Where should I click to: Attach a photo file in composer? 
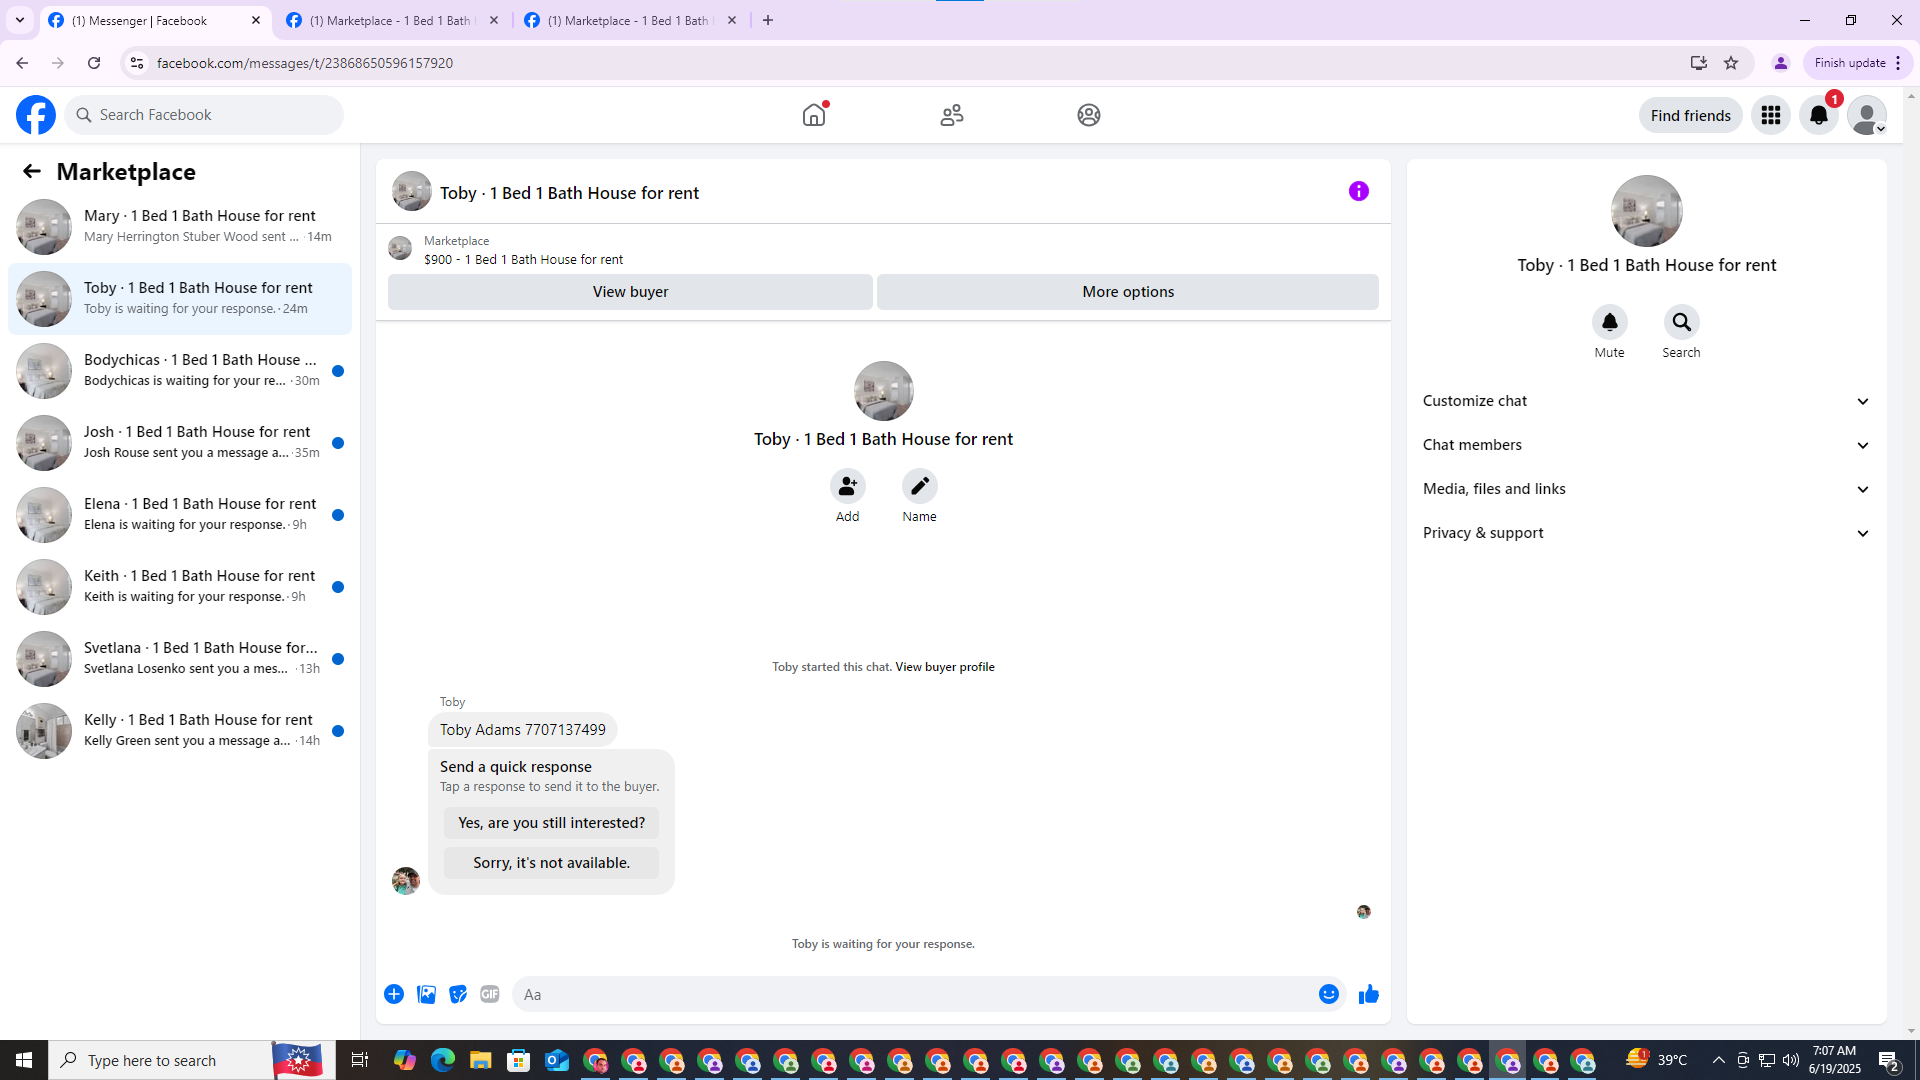(x=426, y=994)
